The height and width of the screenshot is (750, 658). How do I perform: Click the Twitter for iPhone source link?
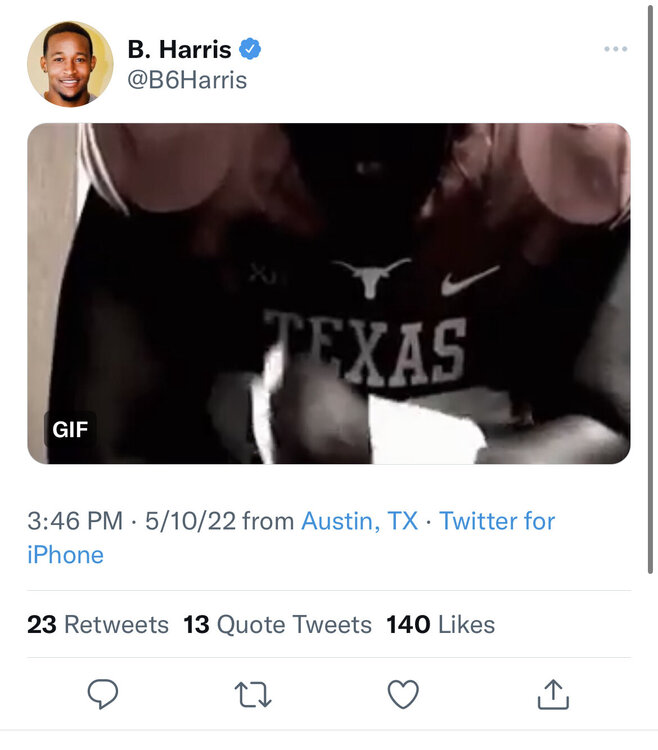496,521
